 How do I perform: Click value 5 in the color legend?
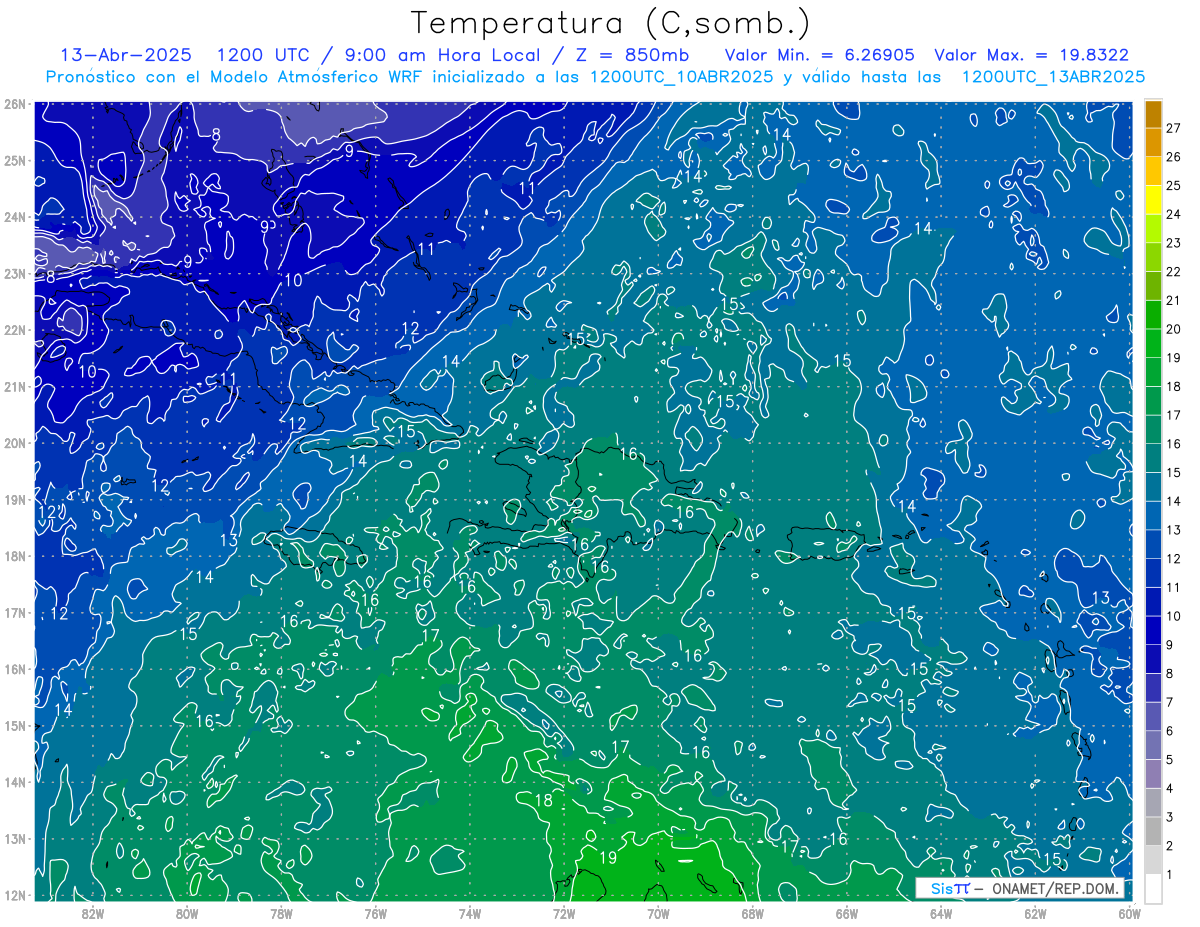(x=1170, y=760)
